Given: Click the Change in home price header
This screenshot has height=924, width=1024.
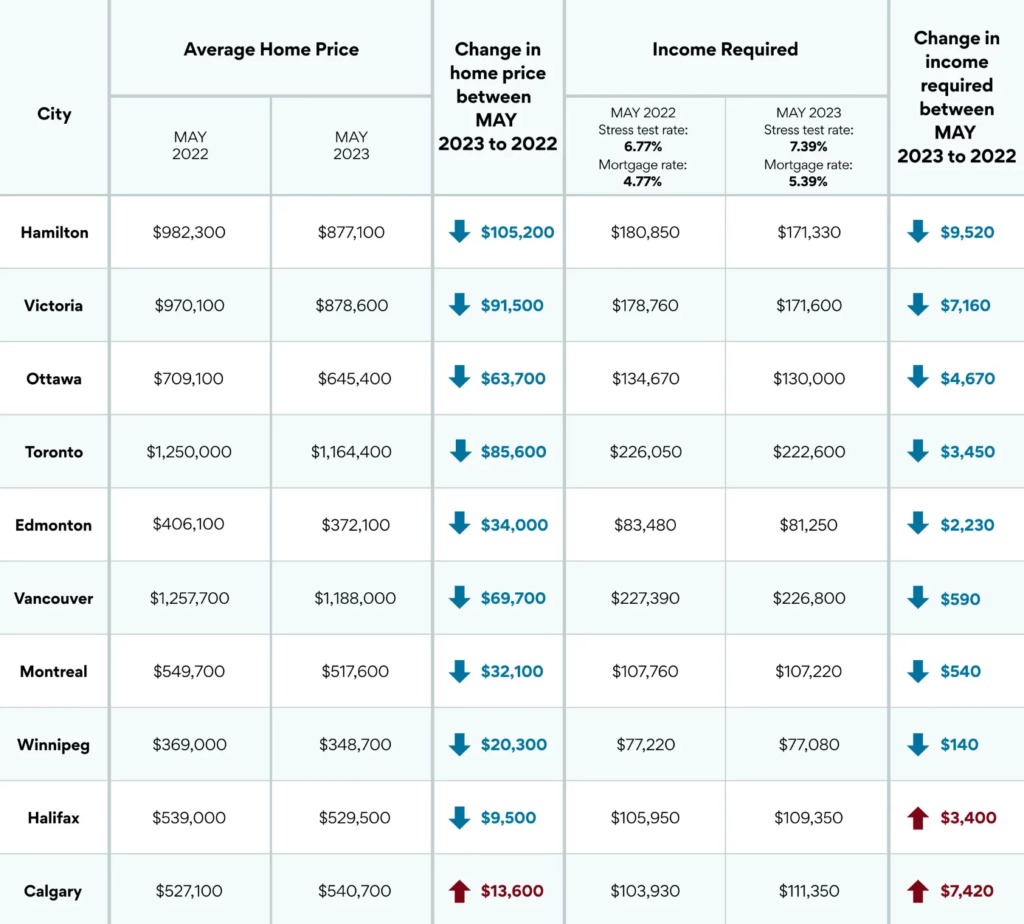Looking at the screenshot, I should click(497, 97).
